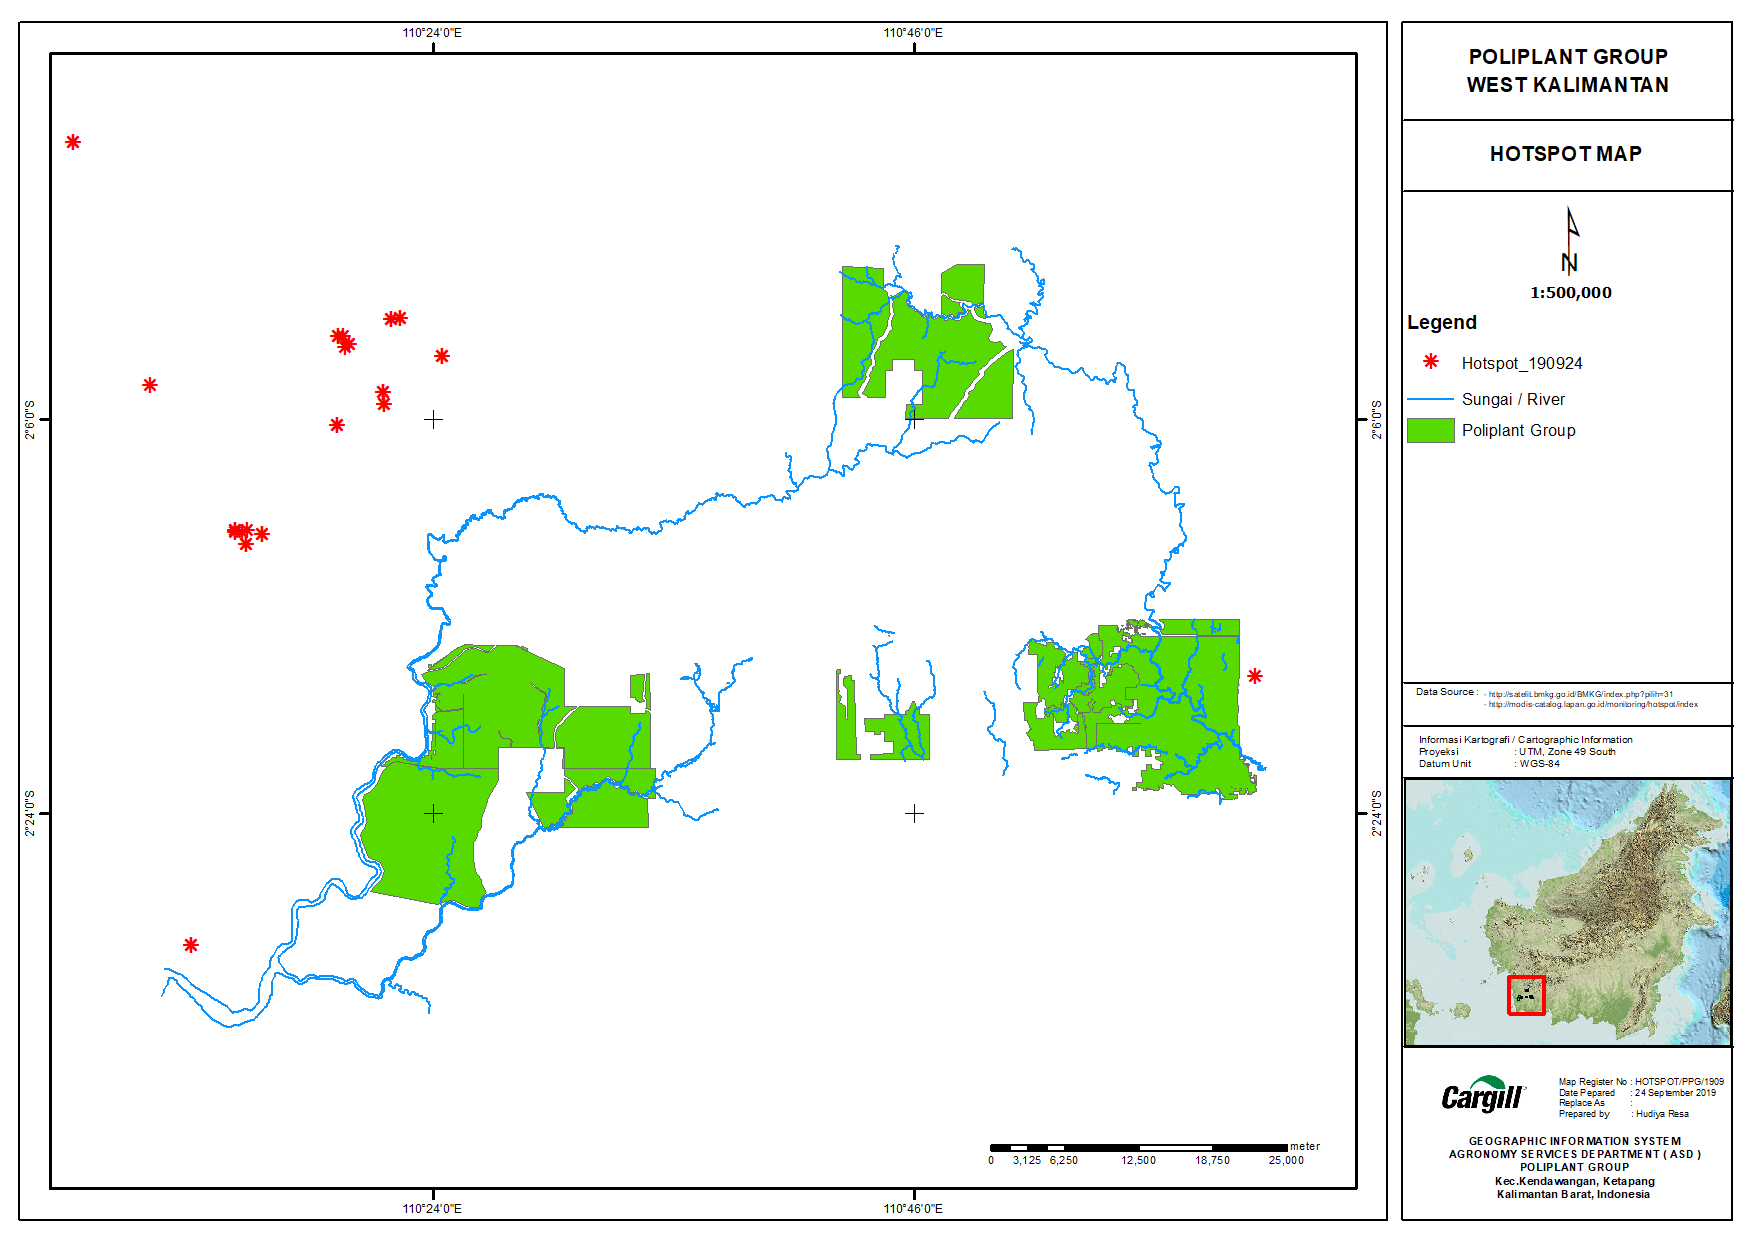Image resolution: width=1753 pixels, height=1241 pixels.
Task: Click the date 24 September 2019
Action: 1675,1093
